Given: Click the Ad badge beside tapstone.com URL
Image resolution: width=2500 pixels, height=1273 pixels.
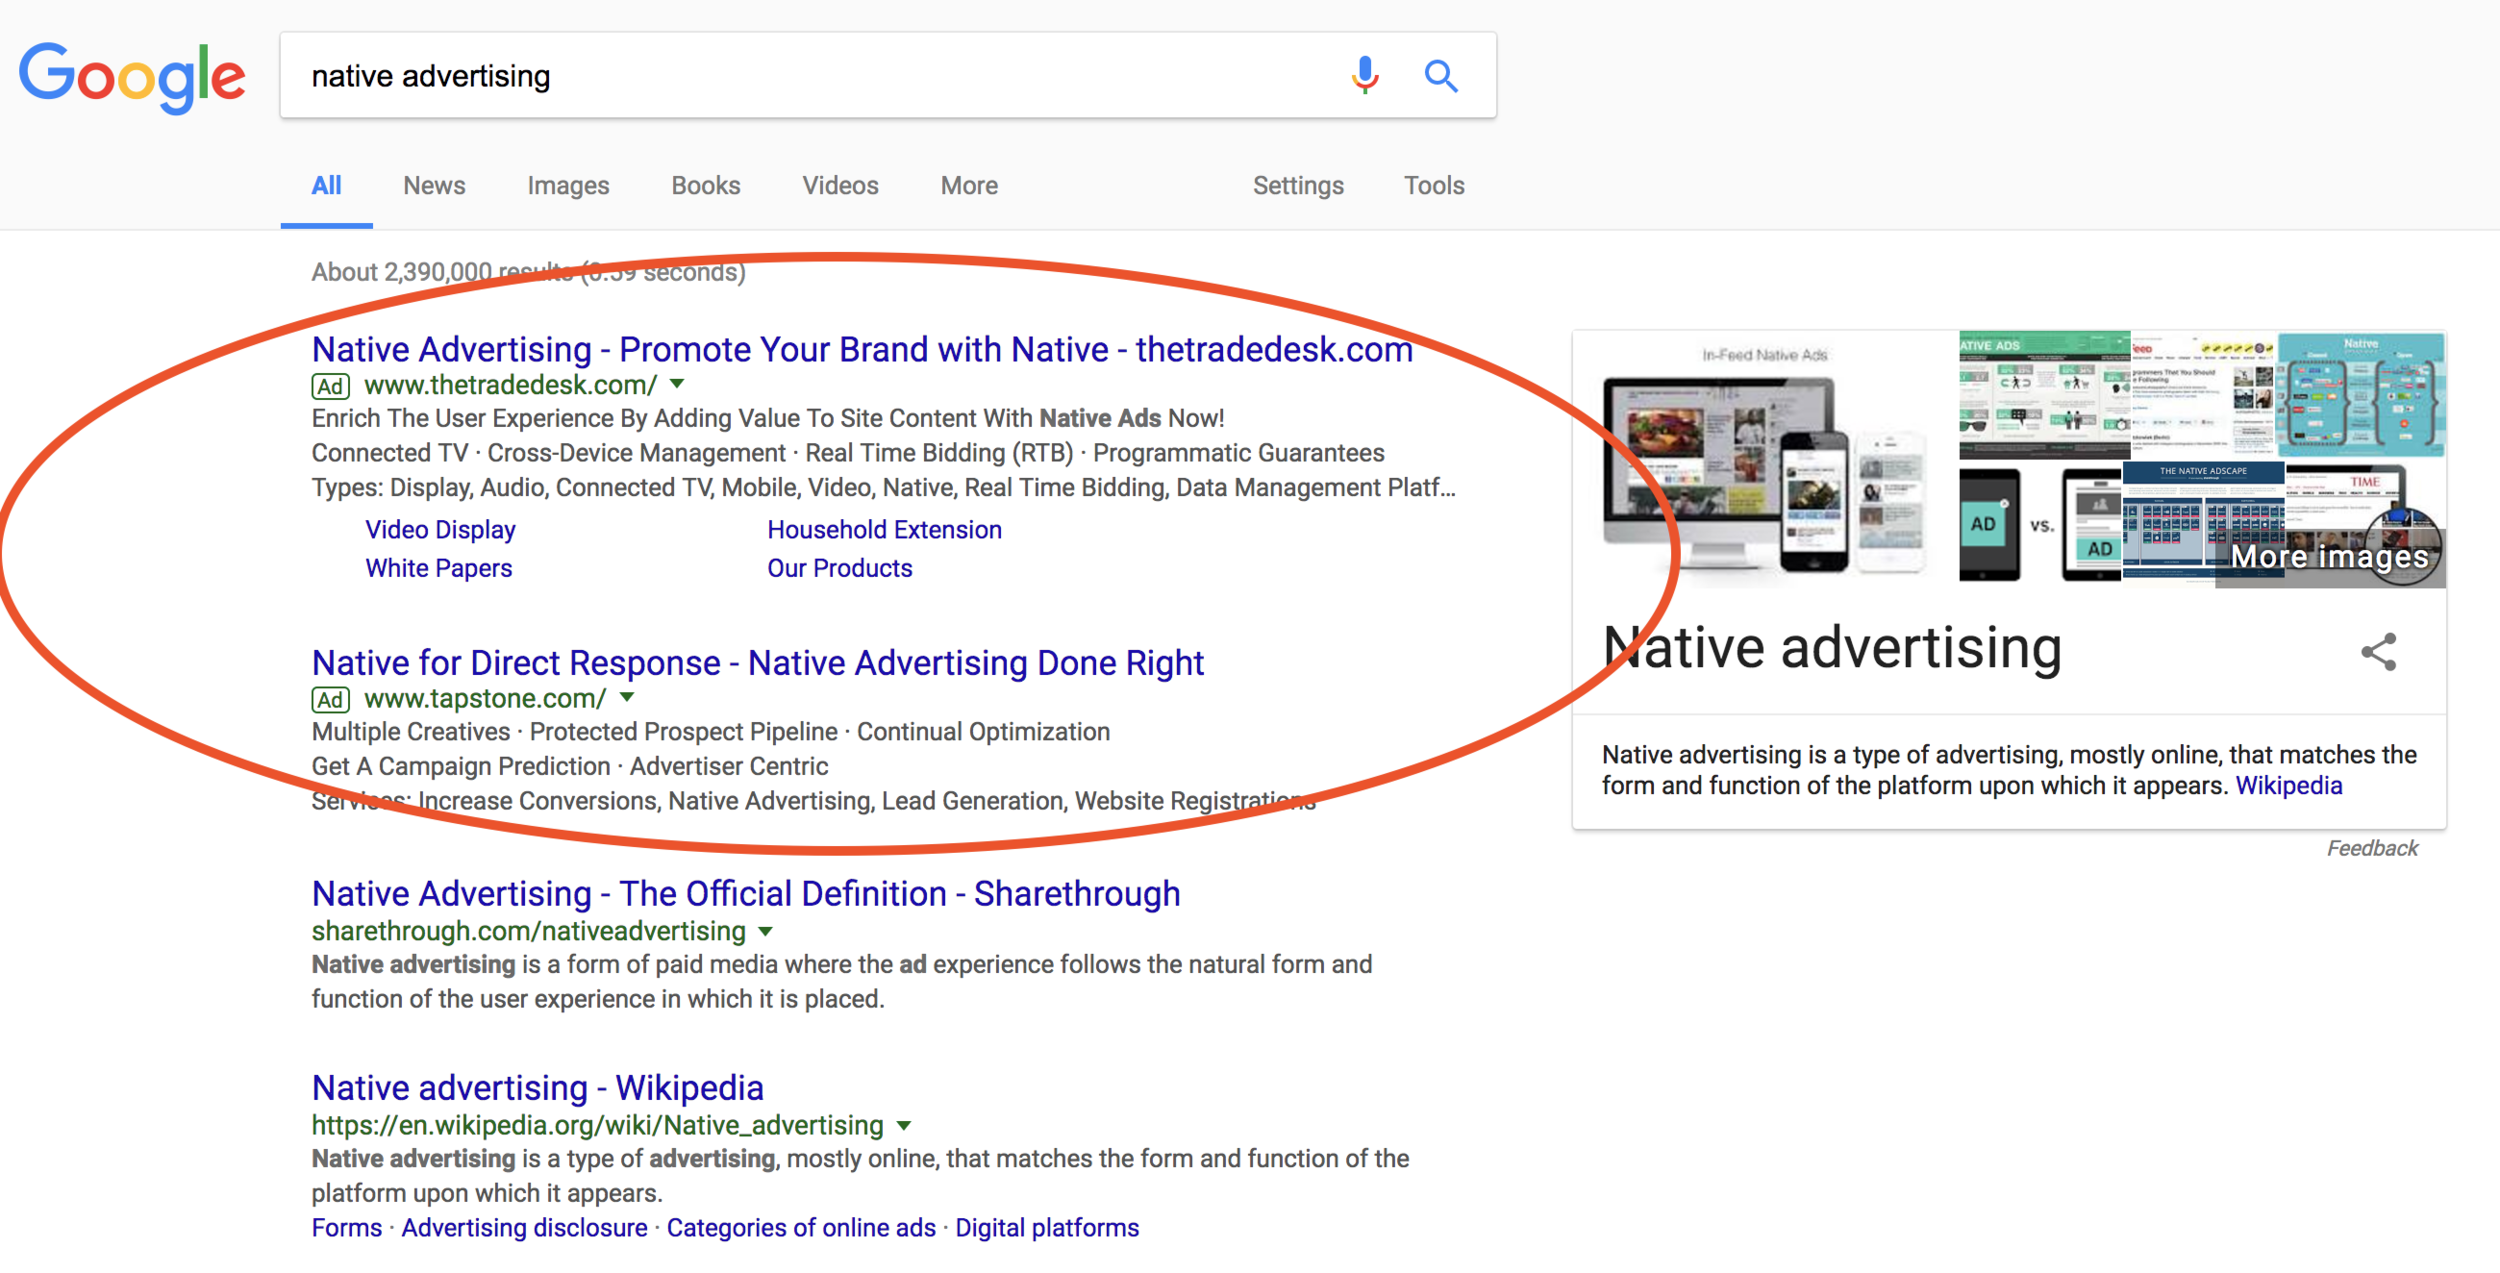Looking at the screenshot, I should click(x=330, y=699).
